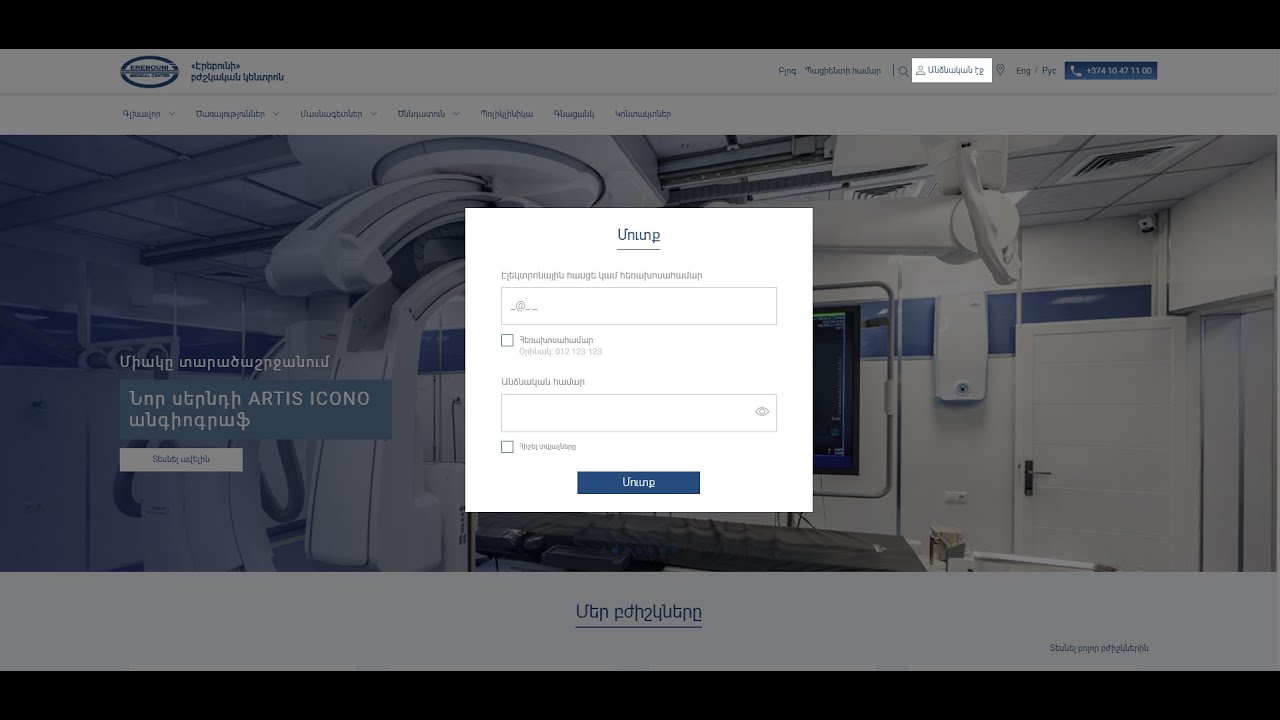Screen dimensions: 1280x720
Task: Toggle password visibility eye icon
Action: click(x=762, y=411)
